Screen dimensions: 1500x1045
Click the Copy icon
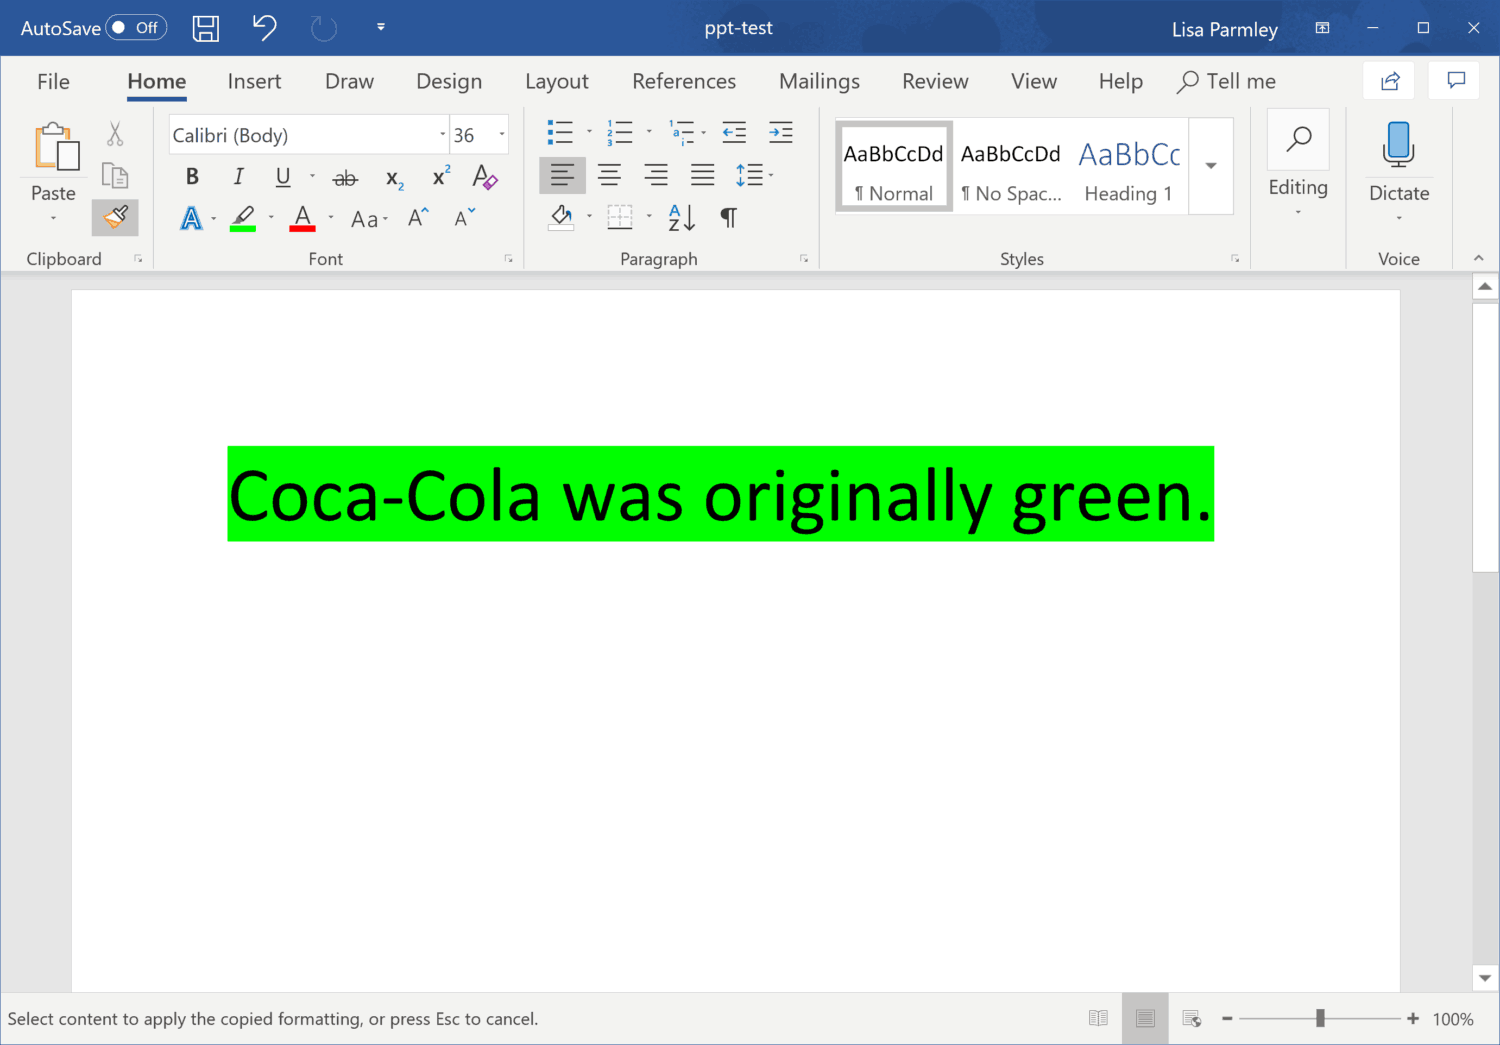point(115,176)
